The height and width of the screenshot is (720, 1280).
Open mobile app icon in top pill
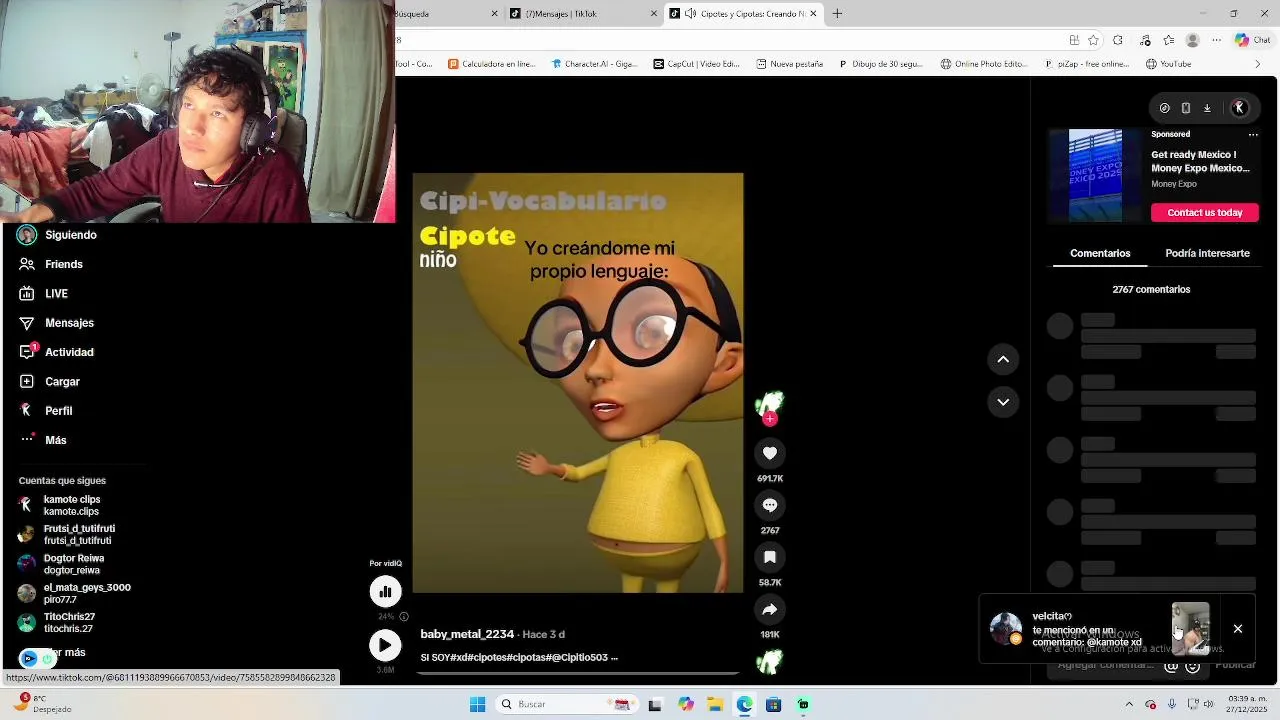1186,108
